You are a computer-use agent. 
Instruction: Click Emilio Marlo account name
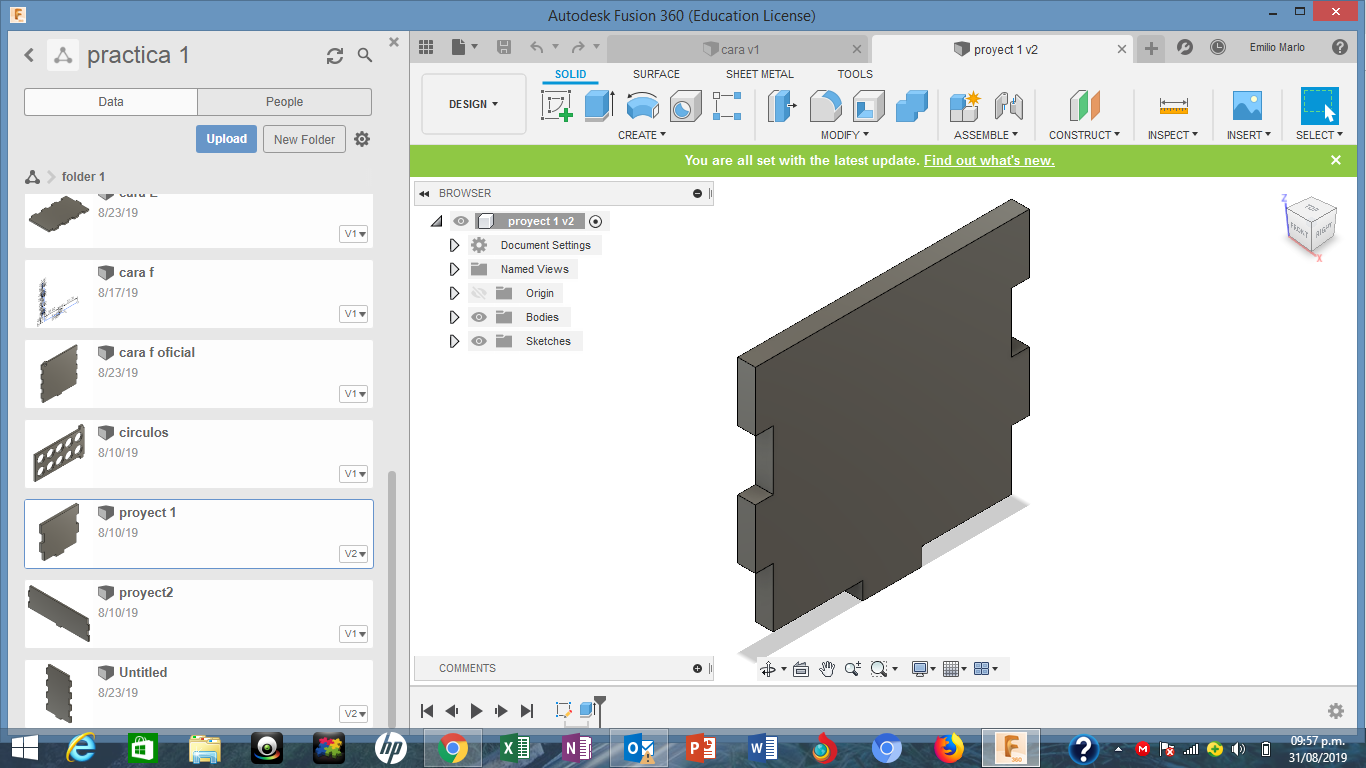tap(1277, 47)
